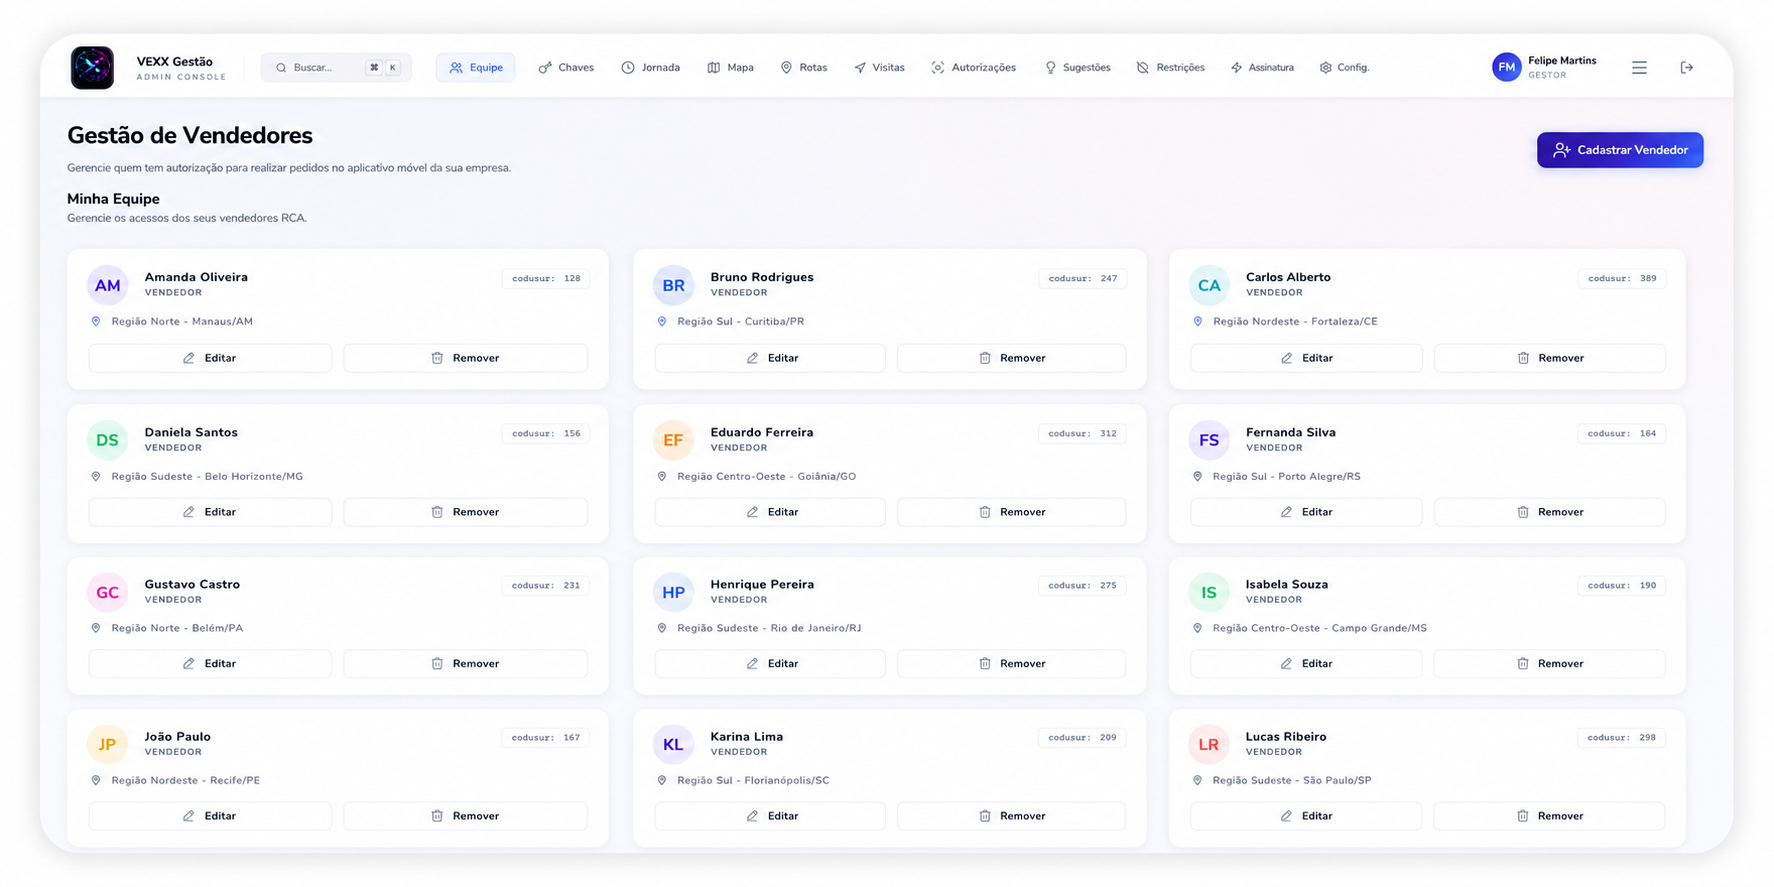Edit Lucas Ribeiro's record
Screen dimensions: 1774x887
[x=1306, y=816]
